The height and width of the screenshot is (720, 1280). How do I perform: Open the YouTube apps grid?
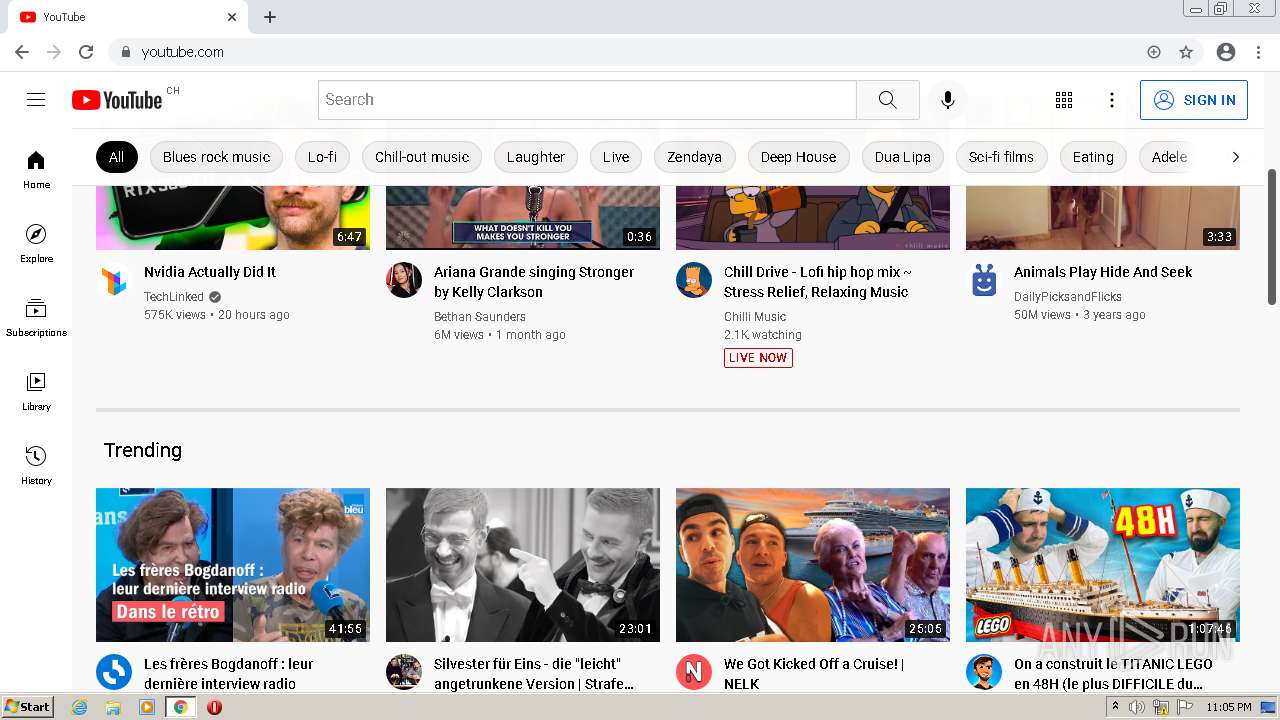[1064, 100]
